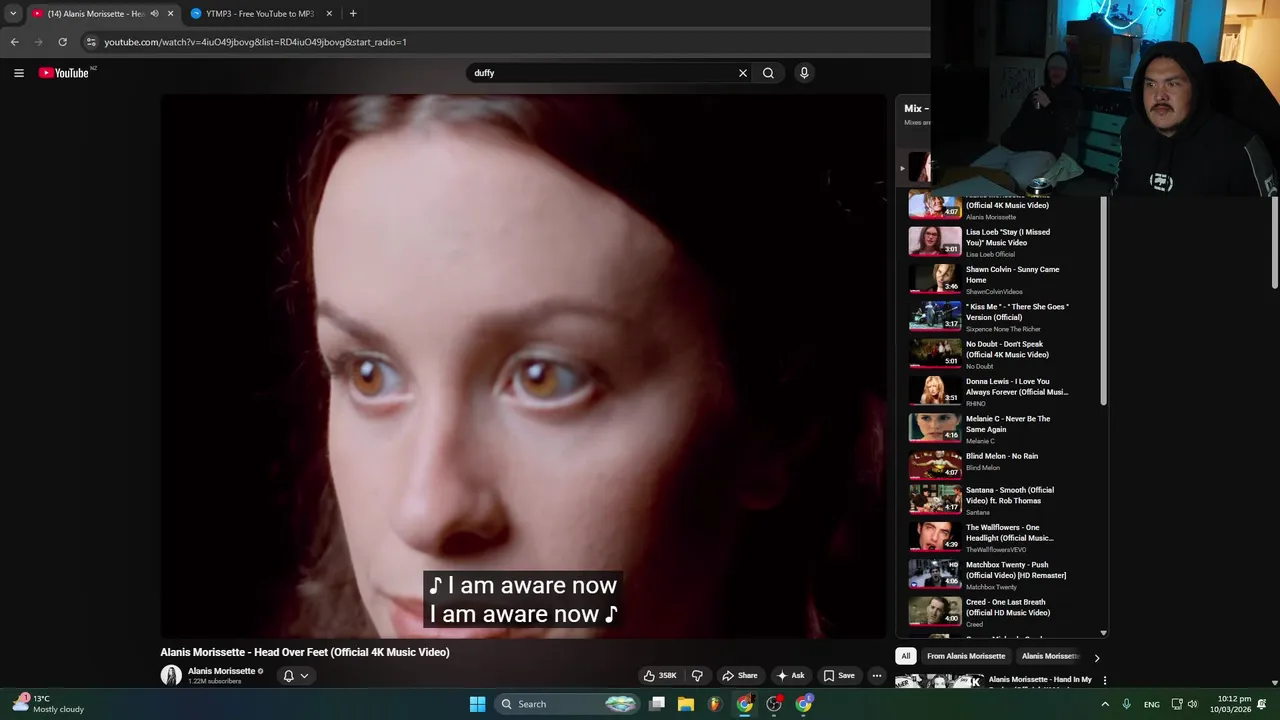Select Blind Melon - No Rain in the mix
The height and width of the screenshot is (720, 1280).
coord(1003,465)
